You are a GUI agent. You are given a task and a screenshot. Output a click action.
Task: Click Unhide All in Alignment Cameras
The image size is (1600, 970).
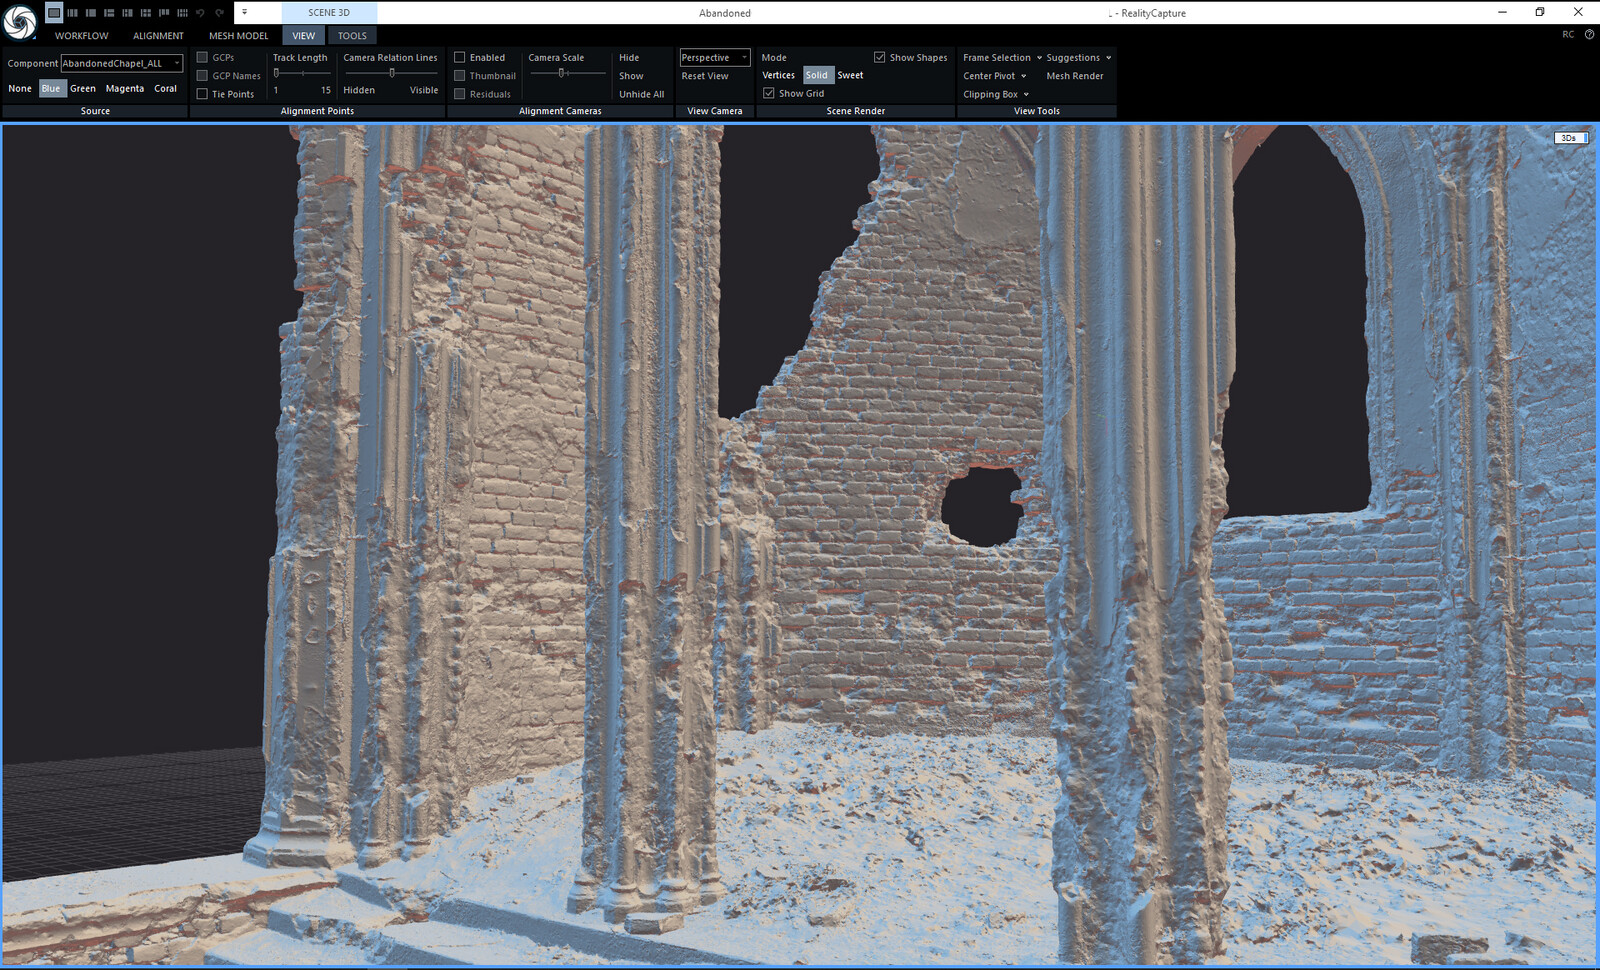(x=641, y=93)
